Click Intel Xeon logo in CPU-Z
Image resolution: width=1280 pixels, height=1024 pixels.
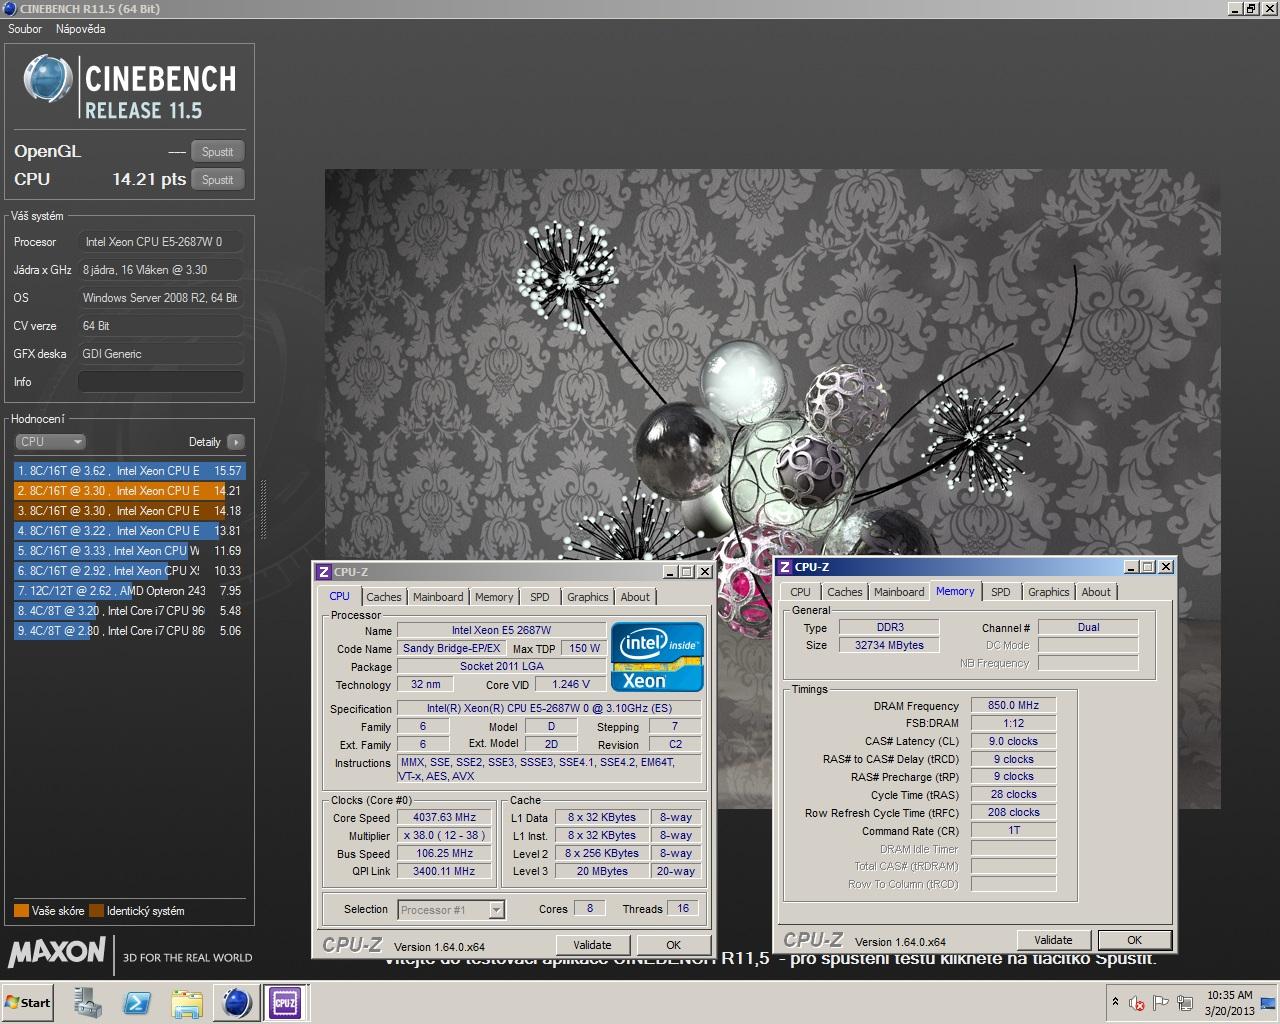[657, 658]
